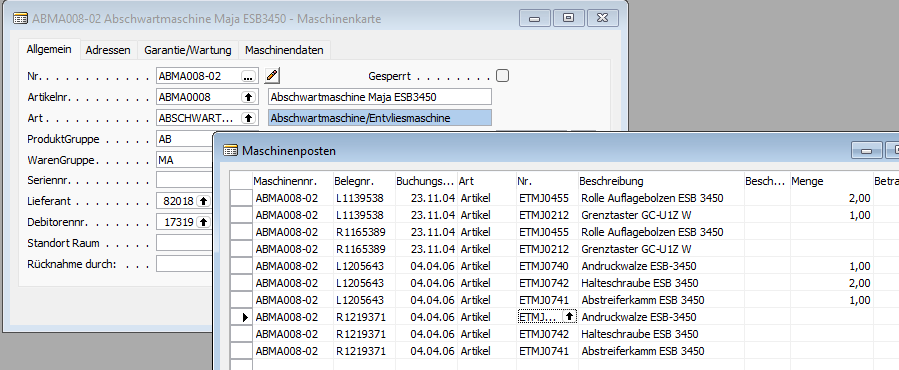Click the empty Standort Raum field
Image resolution: width=899 pixels, height=370 pixels.
[185, 243]
